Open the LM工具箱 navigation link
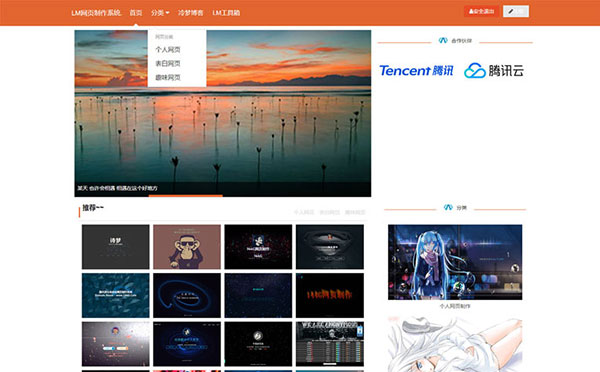This screenshot has height=372, width=600. [x=226, y=13]
